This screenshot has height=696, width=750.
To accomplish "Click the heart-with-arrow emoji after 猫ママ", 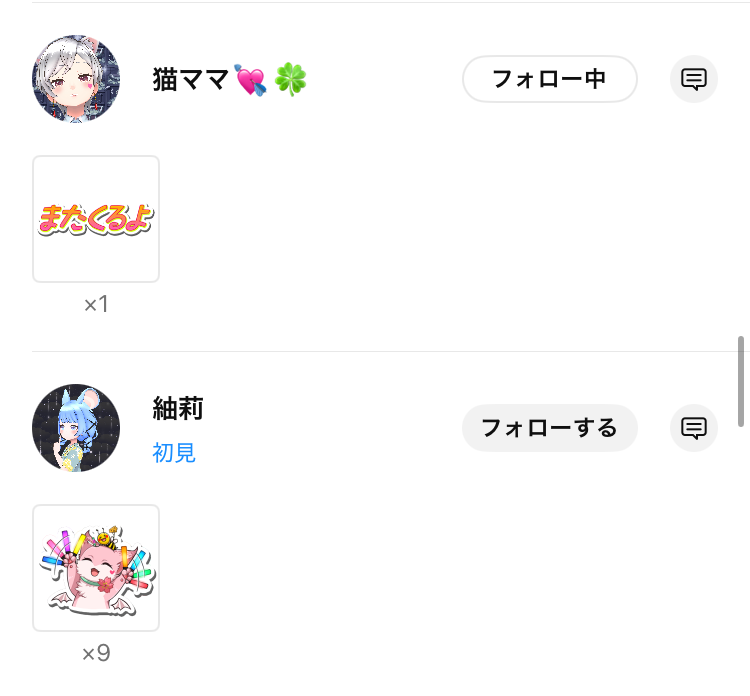I will (x=250, y=80).
